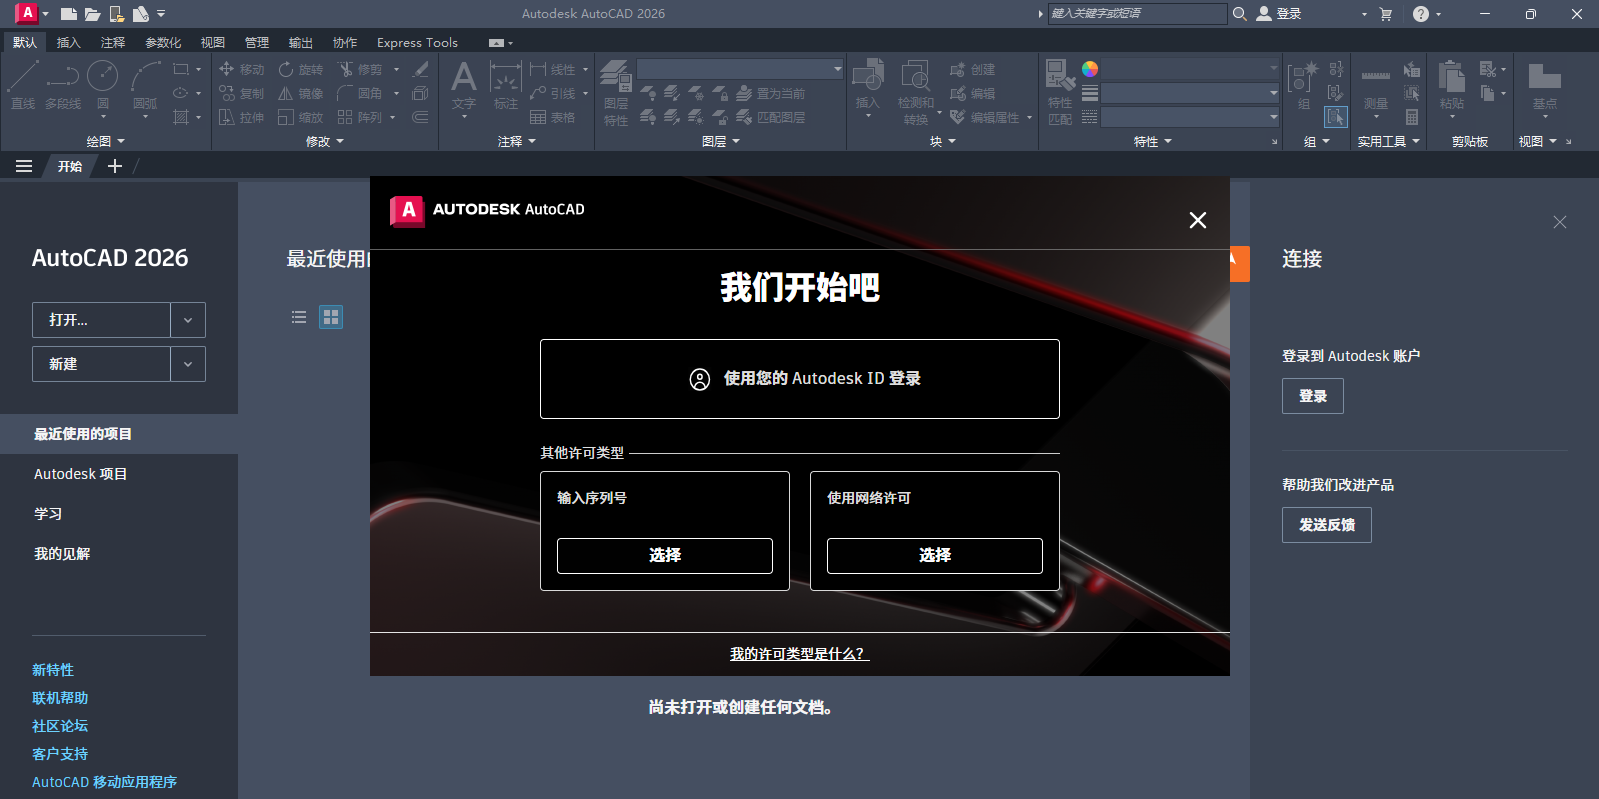This screenshot has height=799, width=1599.
Task: Sign in with 使用您的 Autodesk ID 登录
Action: click(x=800, y=379)
